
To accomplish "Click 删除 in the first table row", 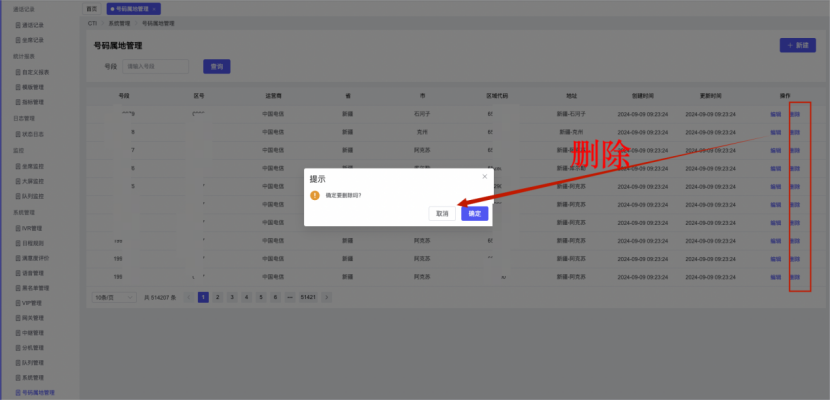I will 794,114.
